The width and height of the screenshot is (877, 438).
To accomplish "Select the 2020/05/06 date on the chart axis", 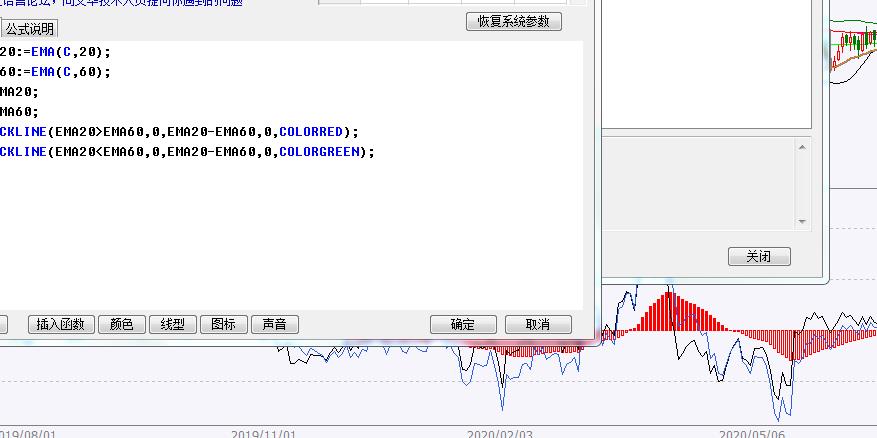I will pyautogui.click(x=753, y=434).
